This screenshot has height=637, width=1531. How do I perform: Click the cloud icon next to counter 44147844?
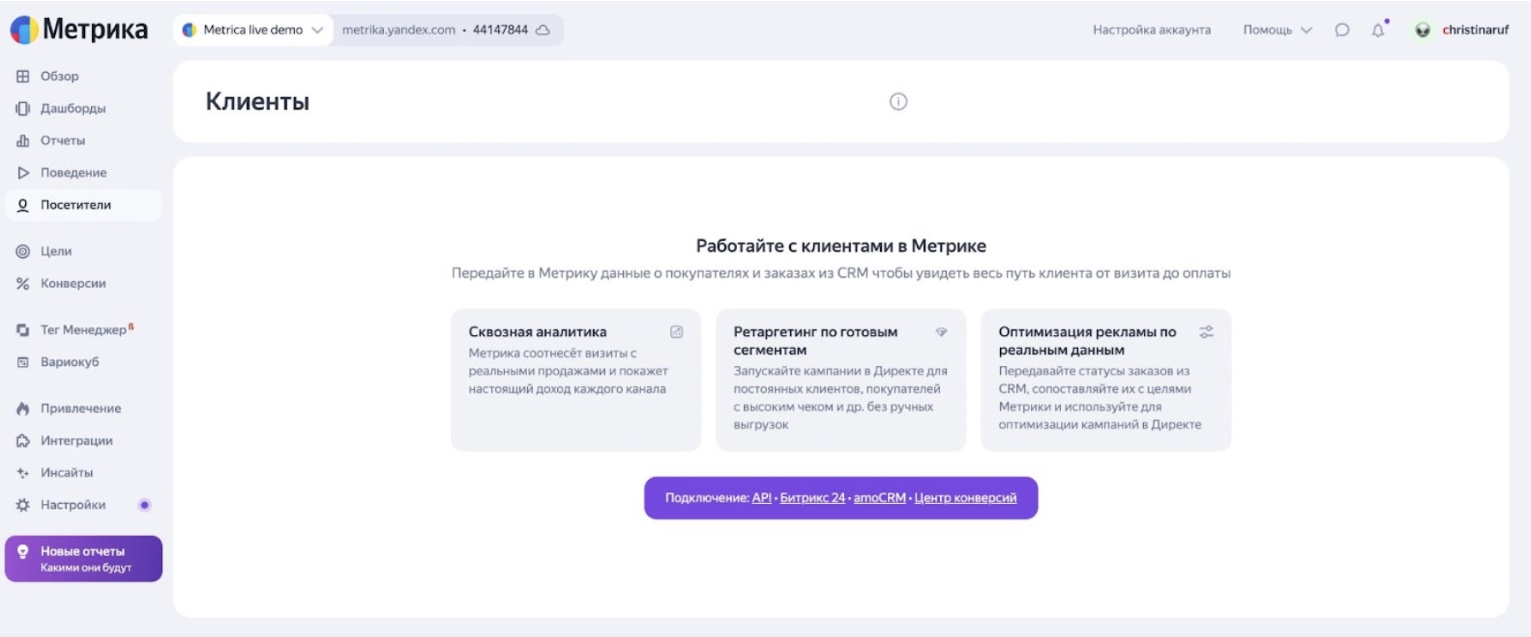click(x=543, y=30)
